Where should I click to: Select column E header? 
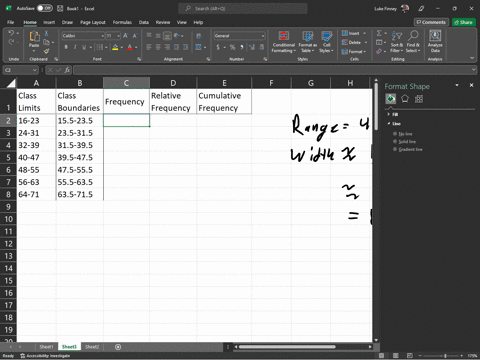pyautogui.click(x=224, y=83)
